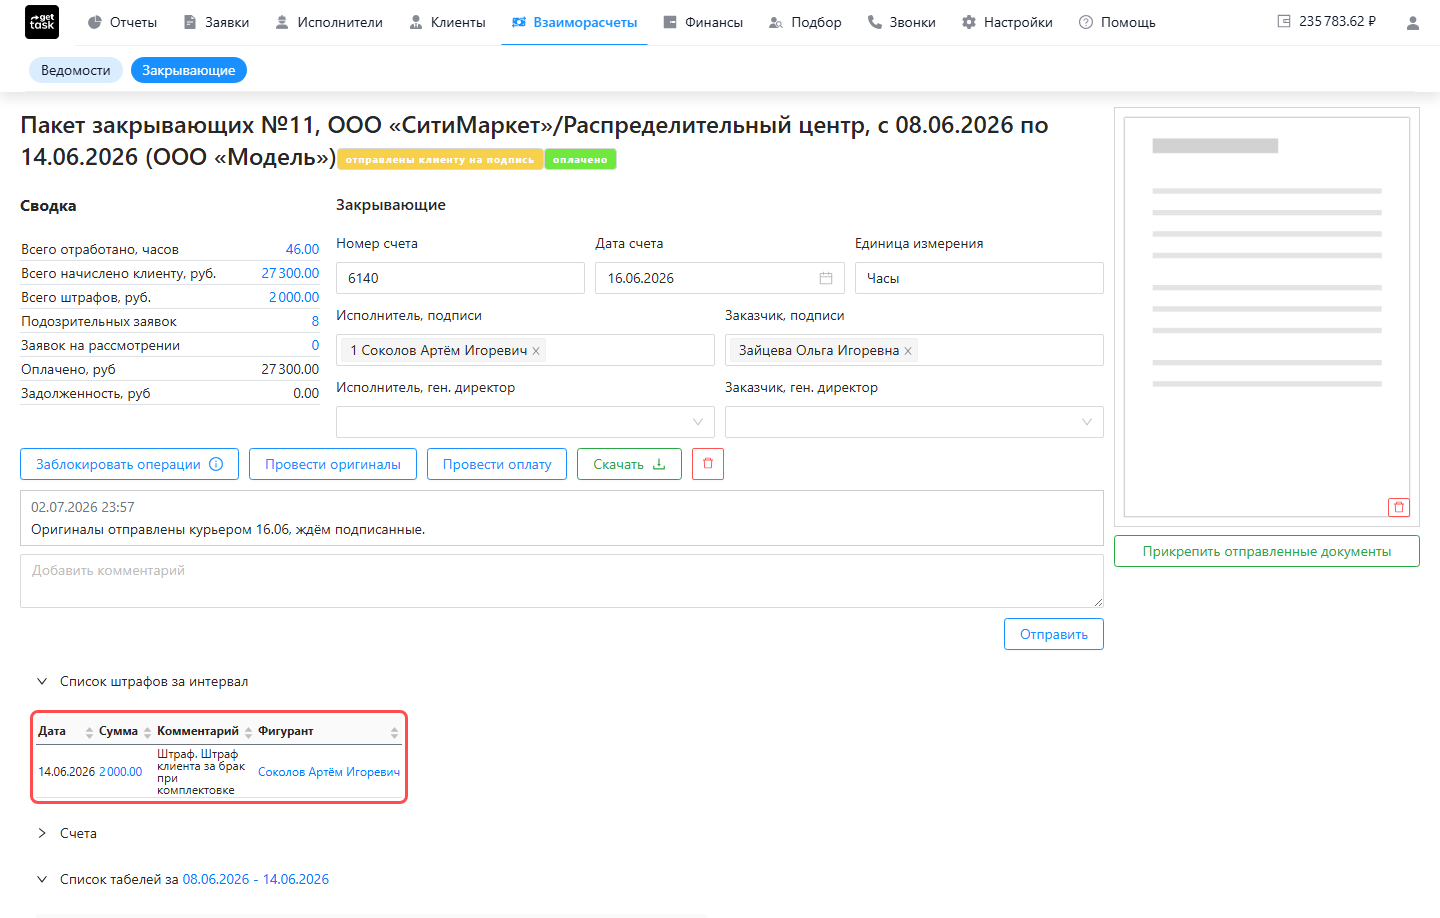Open the Финансы menu

[x=704, y=22]
